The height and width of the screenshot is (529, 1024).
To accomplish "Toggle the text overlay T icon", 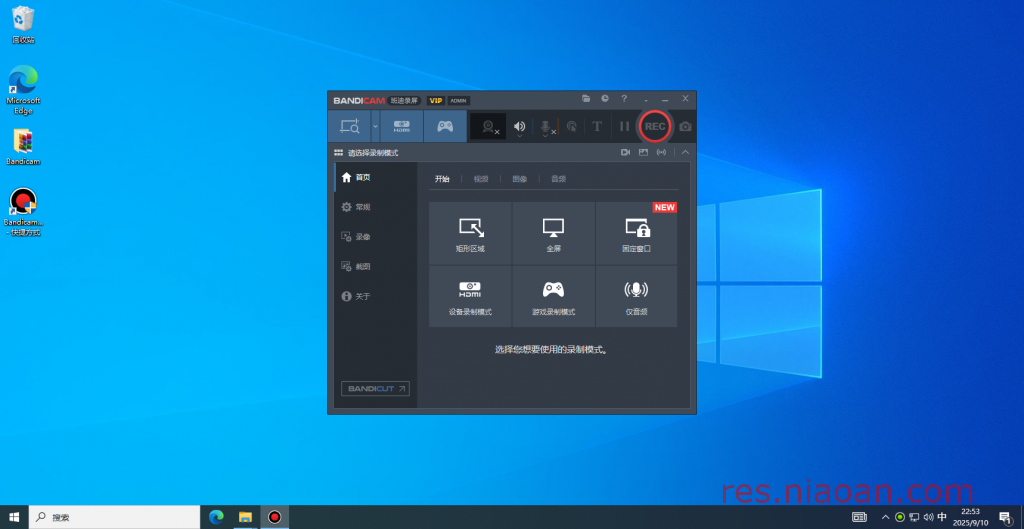I will coord(597,127).
